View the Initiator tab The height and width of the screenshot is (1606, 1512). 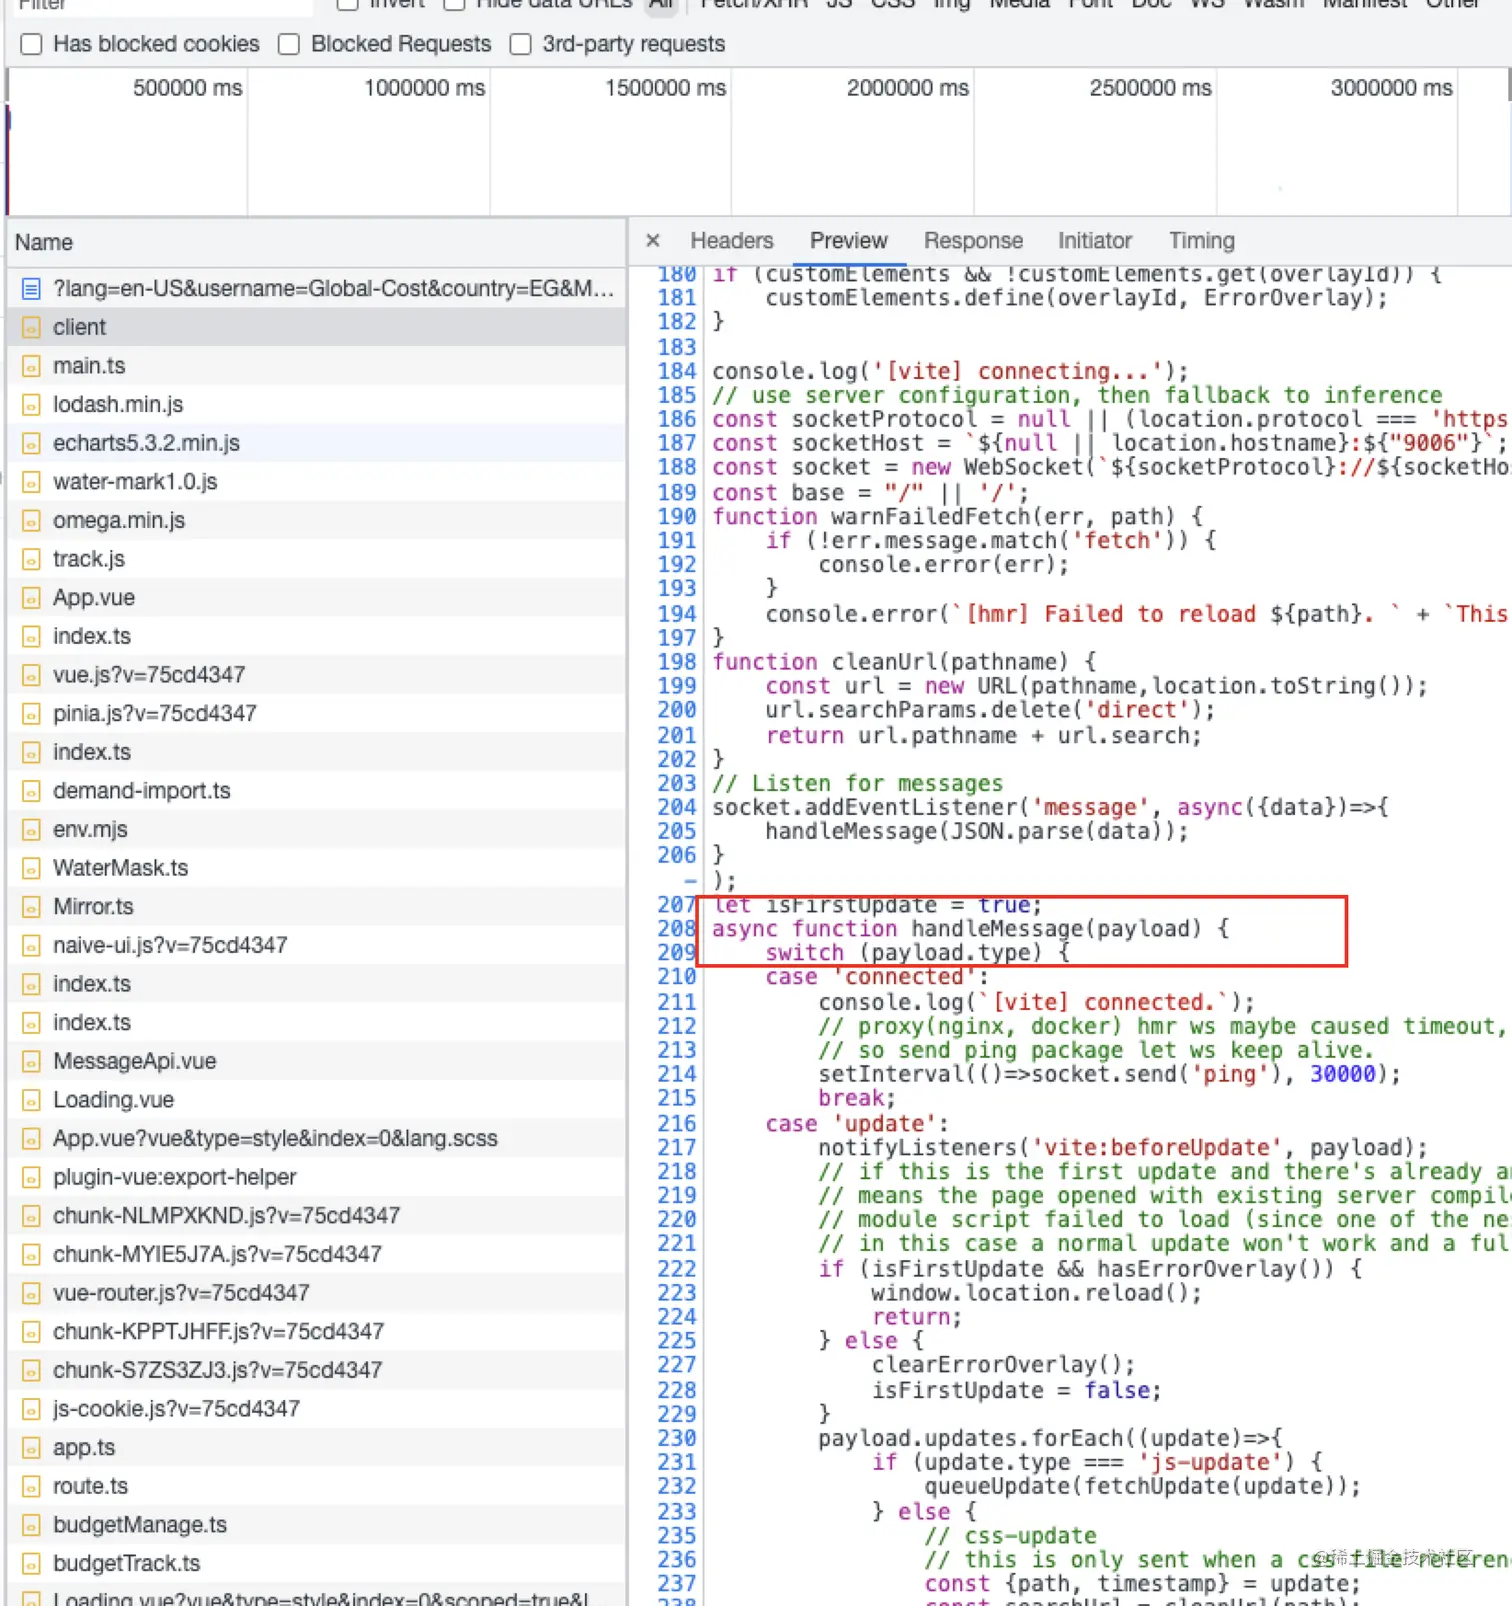(1095, 241)
